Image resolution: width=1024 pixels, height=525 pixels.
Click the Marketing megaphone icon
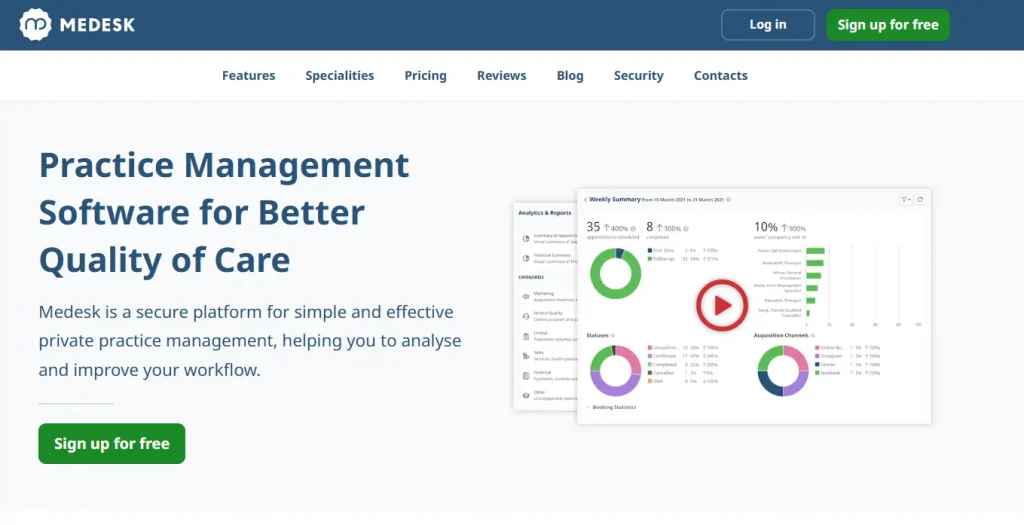(x=526, y=296)
